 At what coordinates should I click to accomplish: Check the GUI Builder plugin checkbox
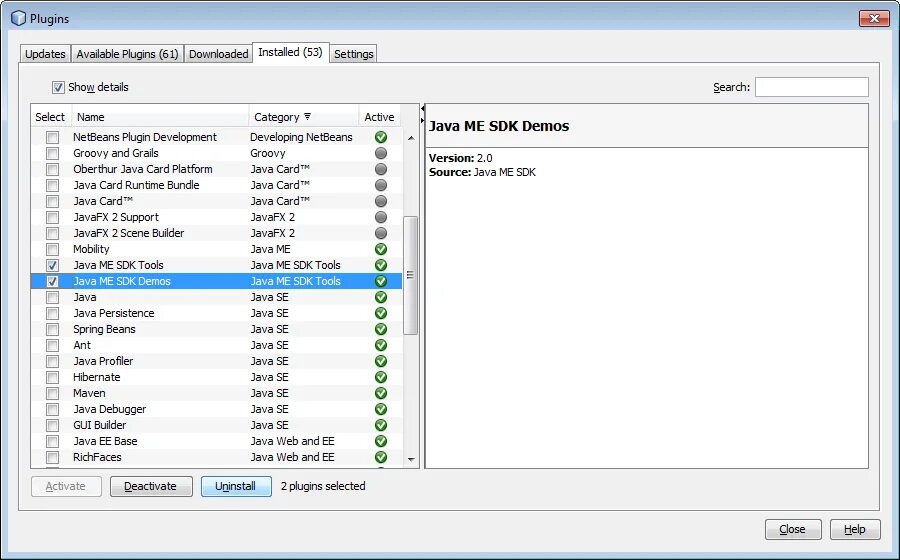click(52, 426)
